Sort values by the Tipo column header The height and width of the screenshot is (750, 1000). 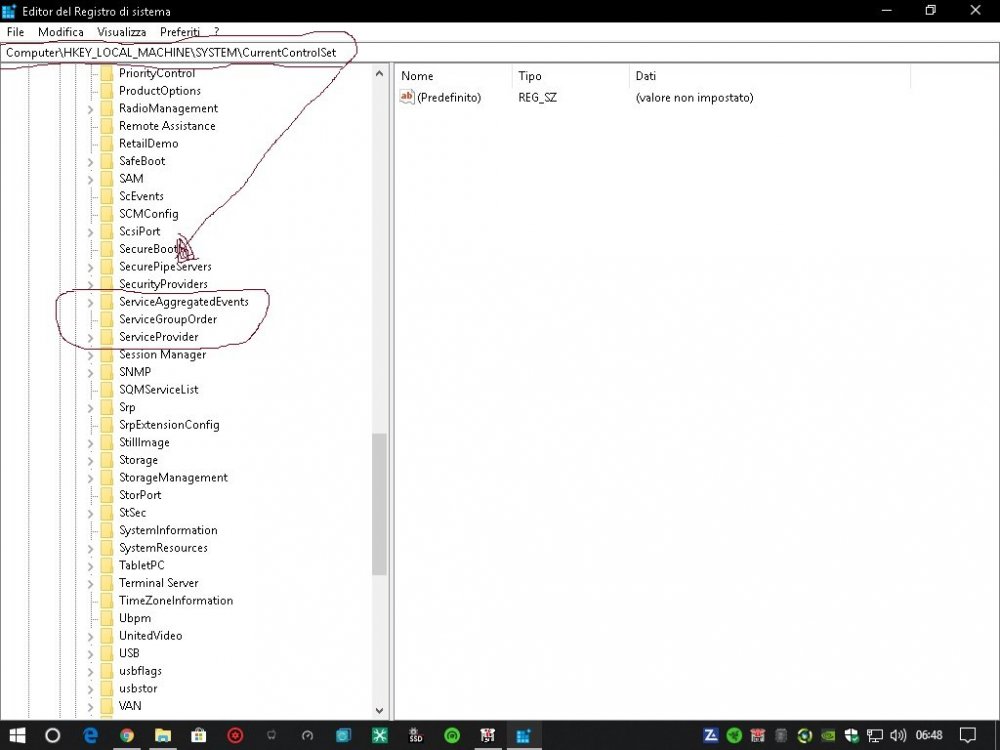570,76
